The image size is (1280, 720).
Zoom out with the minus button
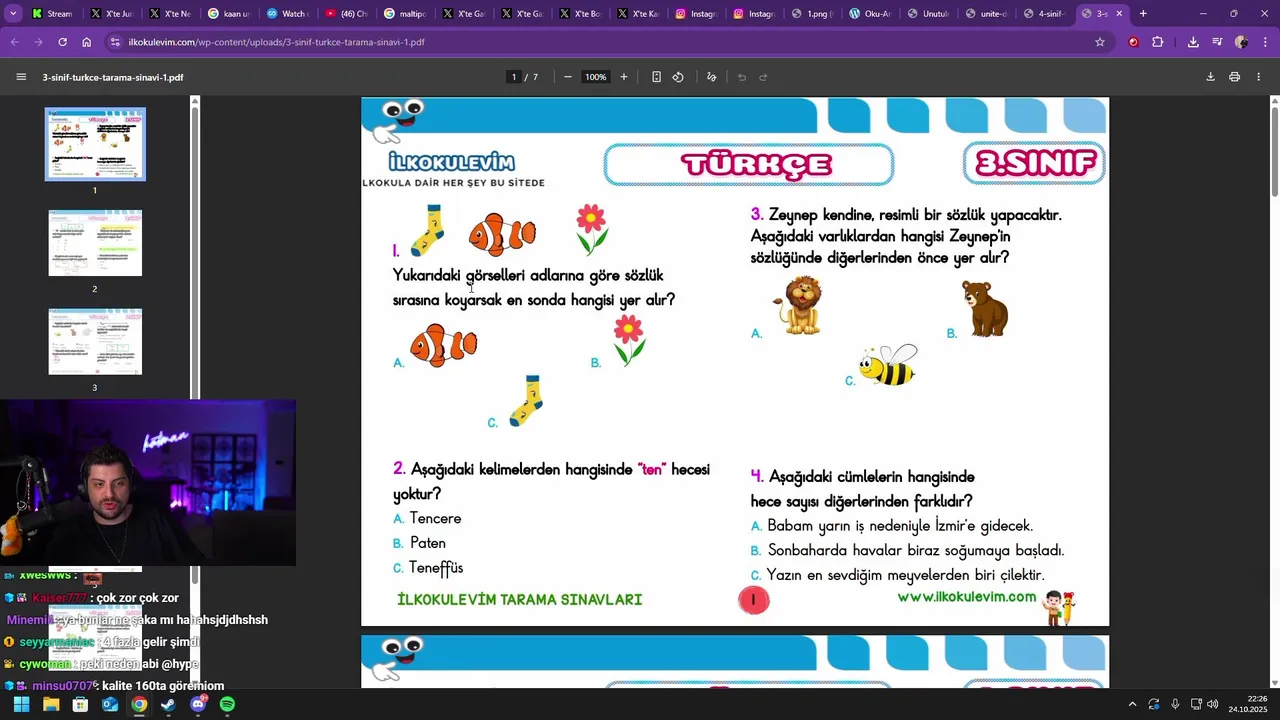pos(568,77)
